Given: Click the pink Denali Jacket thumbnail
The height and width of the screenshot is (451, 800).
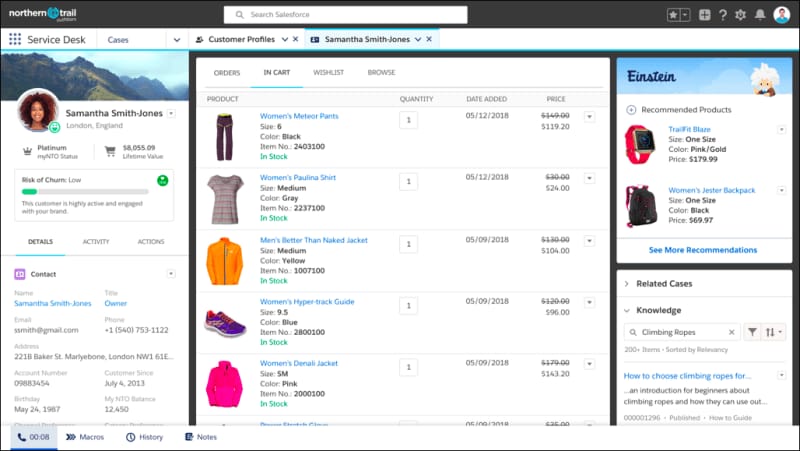Looking at the screenshot, I should (224, 384).
